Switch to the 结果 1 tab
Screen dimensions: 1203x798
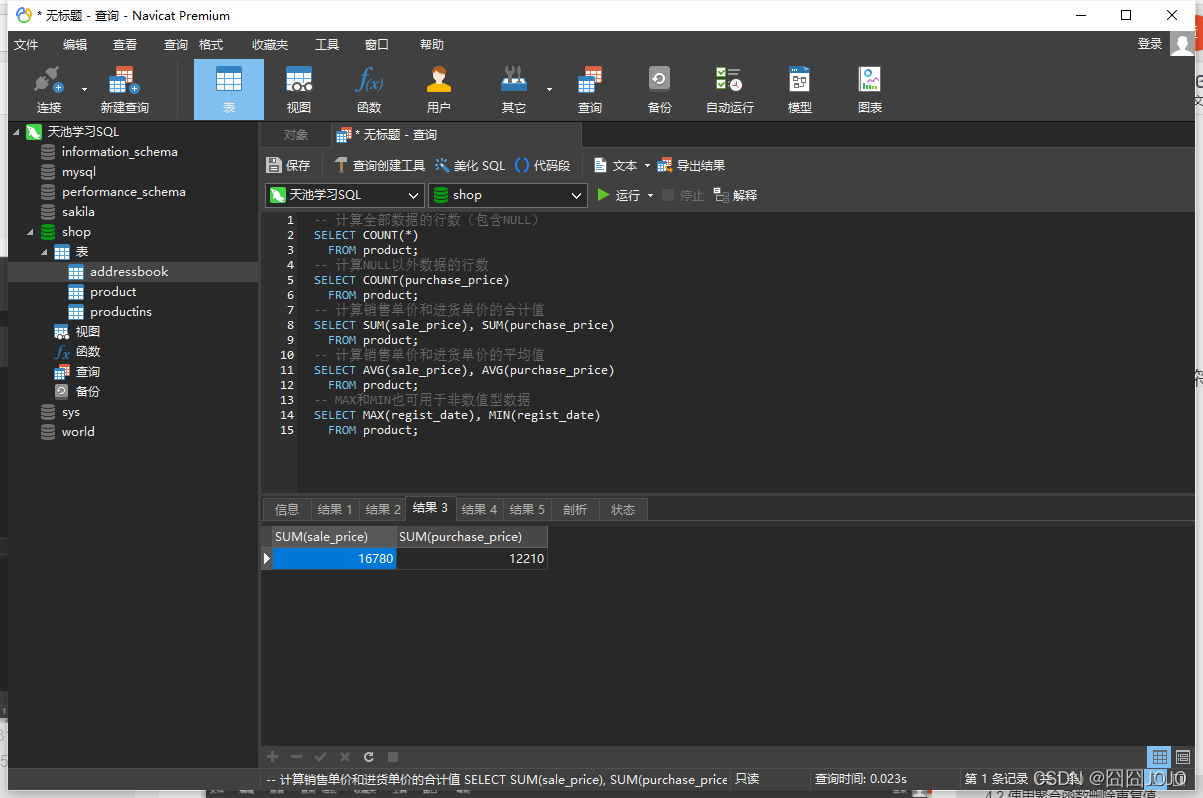(335, 509)
